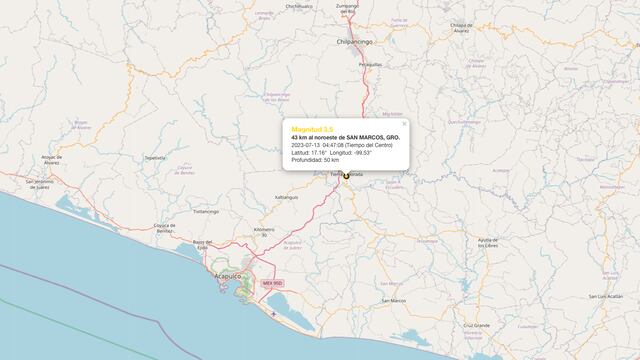Click the Chilpancingo city label
Viewport: 640px width, 360px height.
coord(355,42)
